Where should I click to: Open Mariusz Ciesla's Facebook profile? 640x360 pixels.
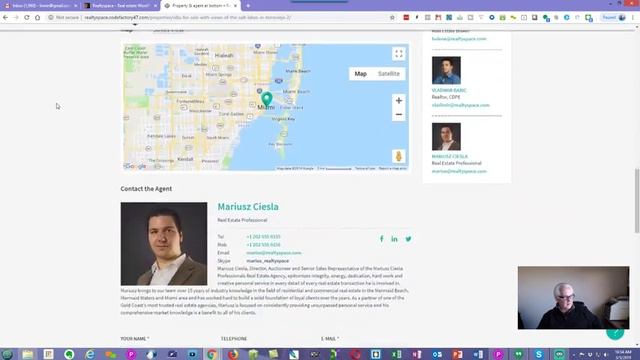(x=382, y=239)
